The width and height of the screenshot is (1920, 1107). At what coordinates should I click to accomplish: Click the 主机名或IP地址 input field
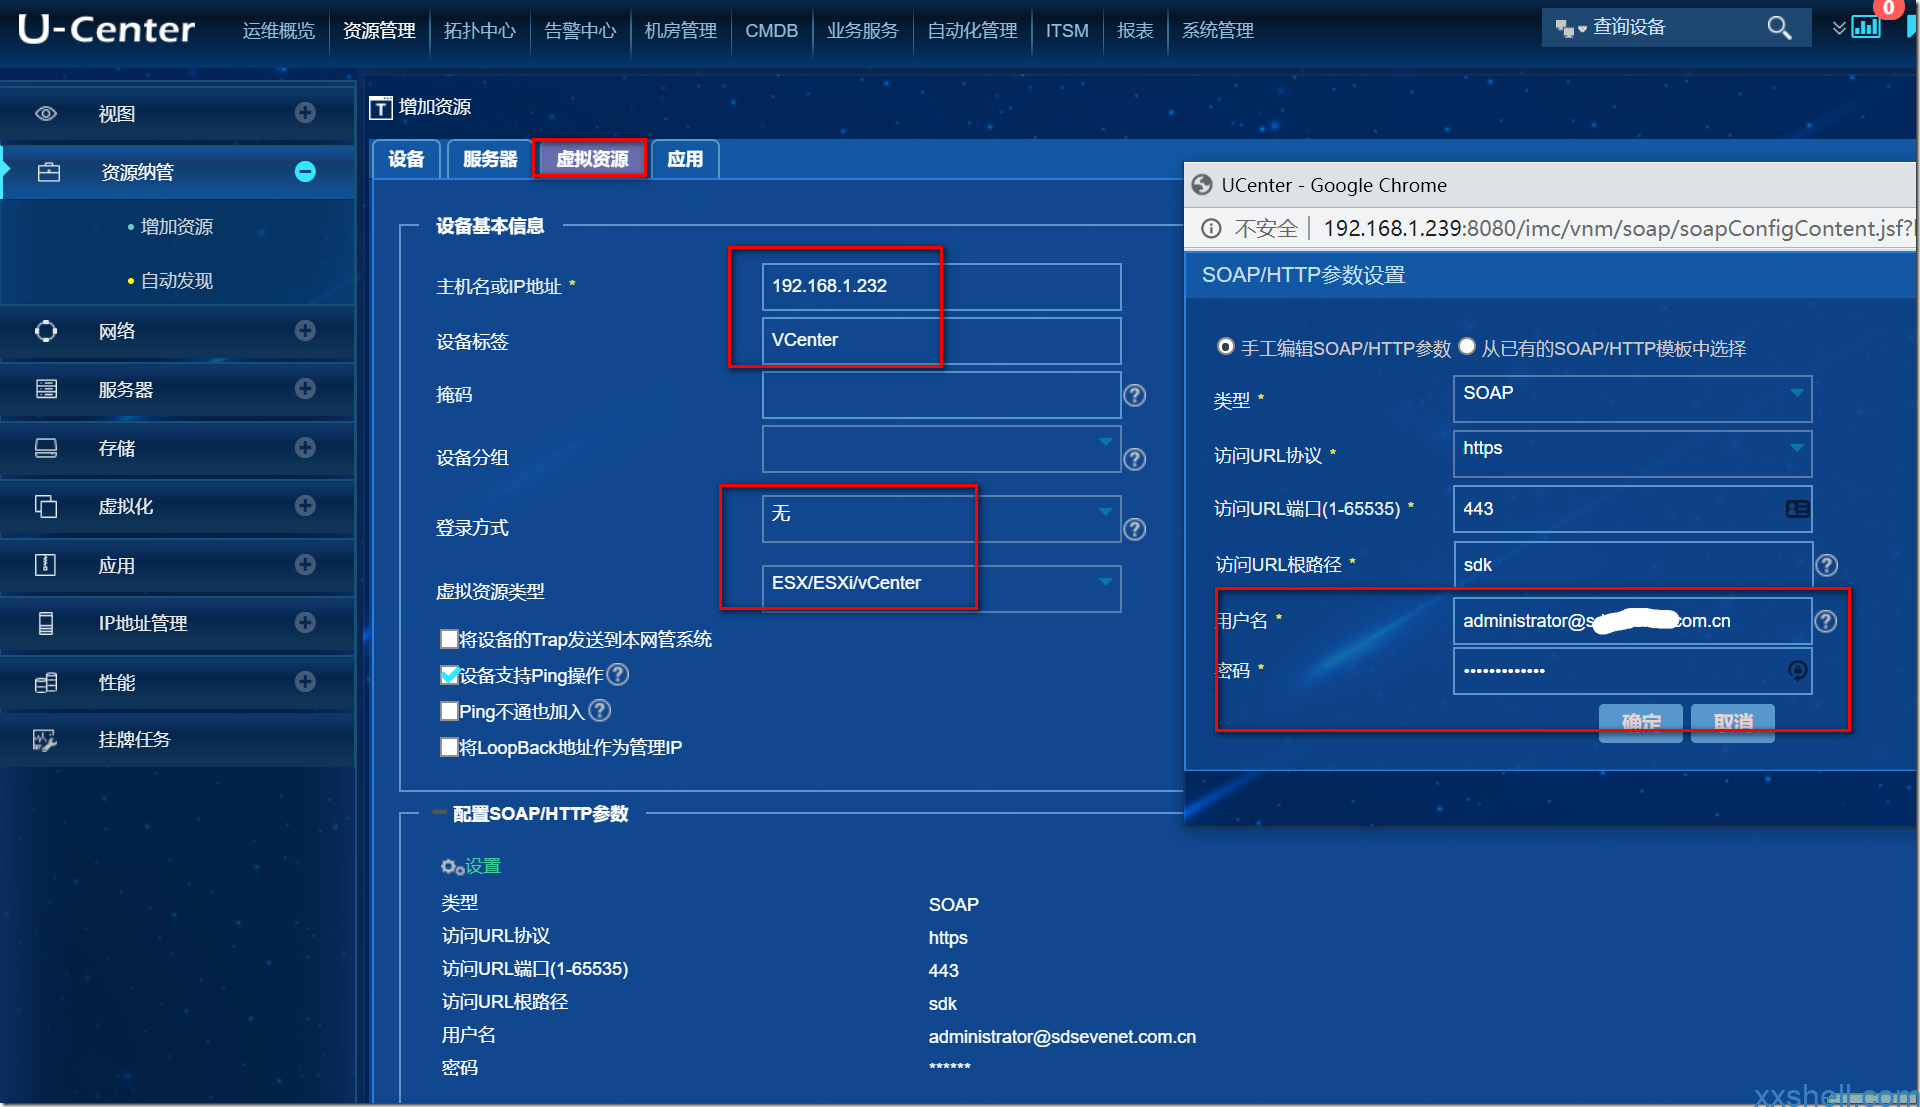941,287
